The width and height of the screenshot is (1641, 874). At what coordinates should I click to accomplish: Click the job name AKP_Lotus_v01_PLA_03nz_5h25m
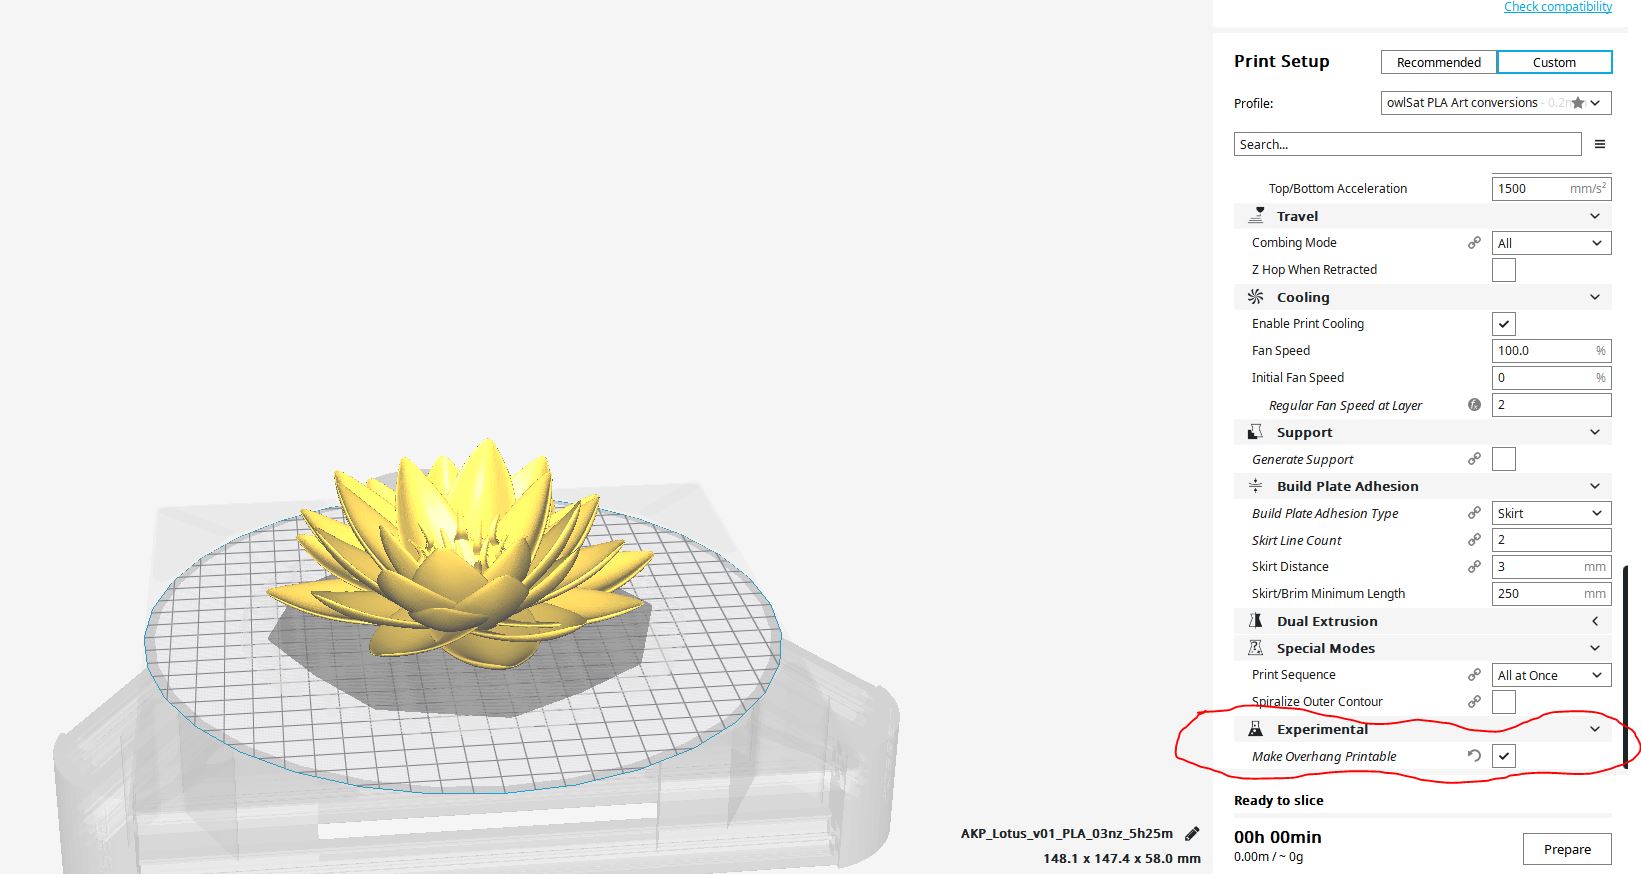coord(1067,833)
